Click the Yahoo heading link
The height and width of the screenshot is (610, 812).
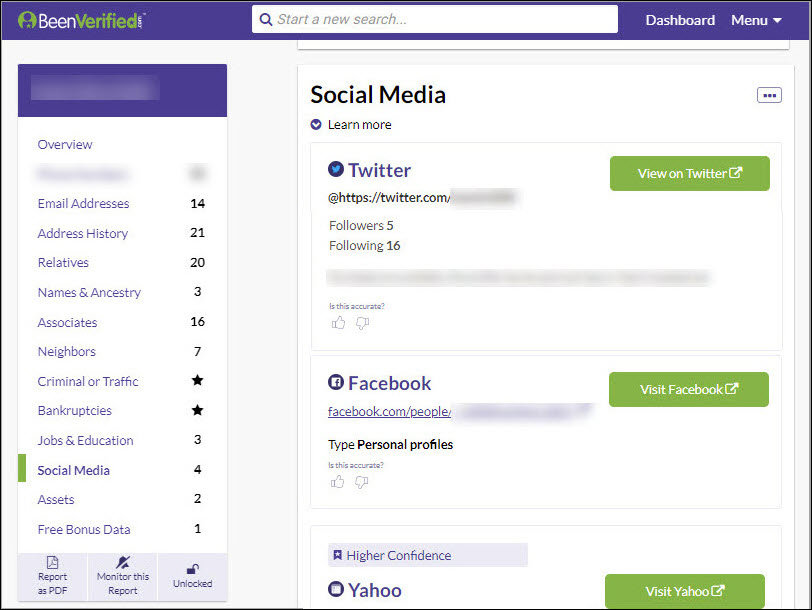click(x=375, y=590)
